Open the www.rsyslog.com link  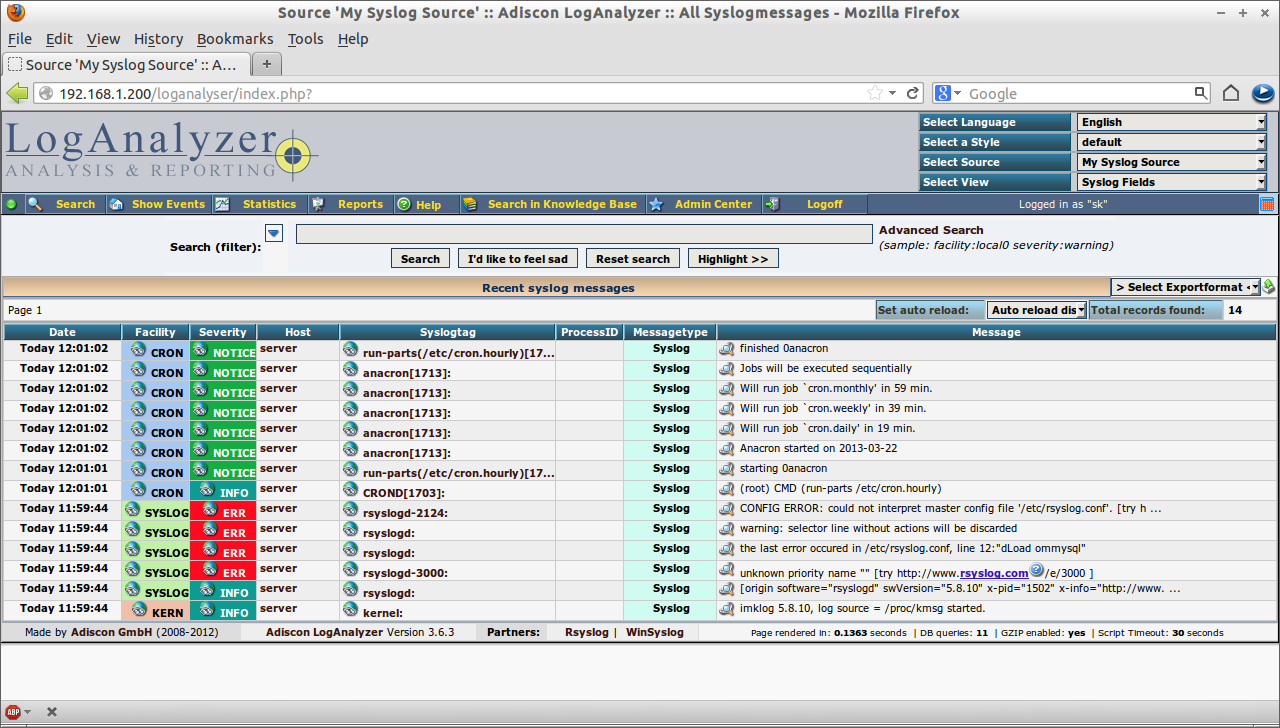994,573
